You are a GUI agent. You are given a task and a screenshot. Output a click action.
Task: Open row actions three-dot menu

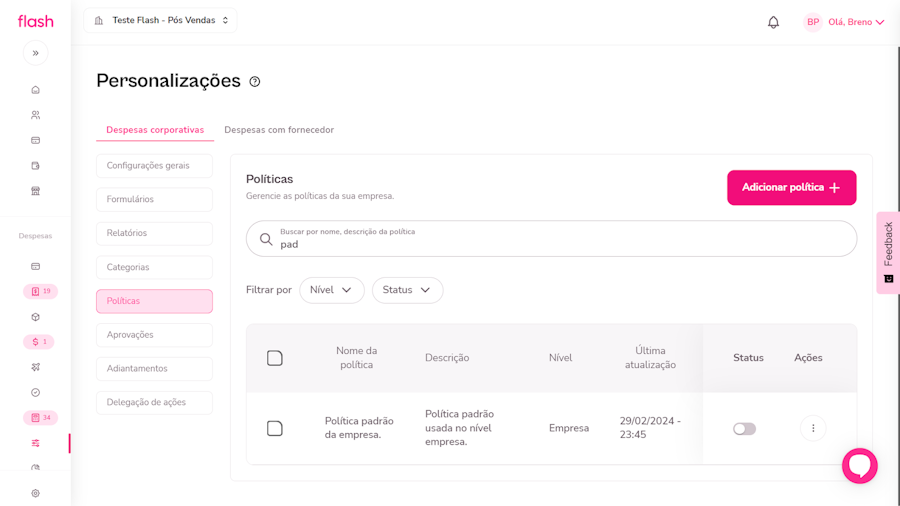pos(813,428)
